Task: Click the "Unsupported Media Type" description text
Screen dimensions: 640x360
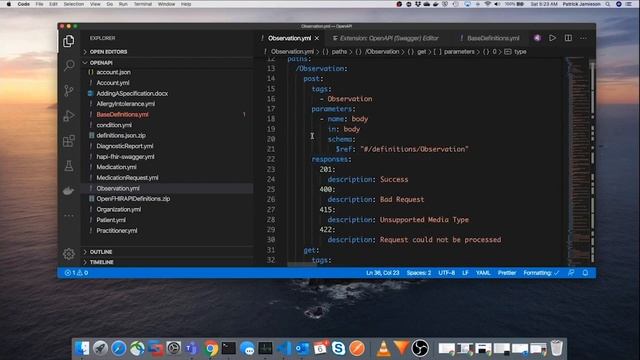Action: pyautogui.click(x=424, y=220)
